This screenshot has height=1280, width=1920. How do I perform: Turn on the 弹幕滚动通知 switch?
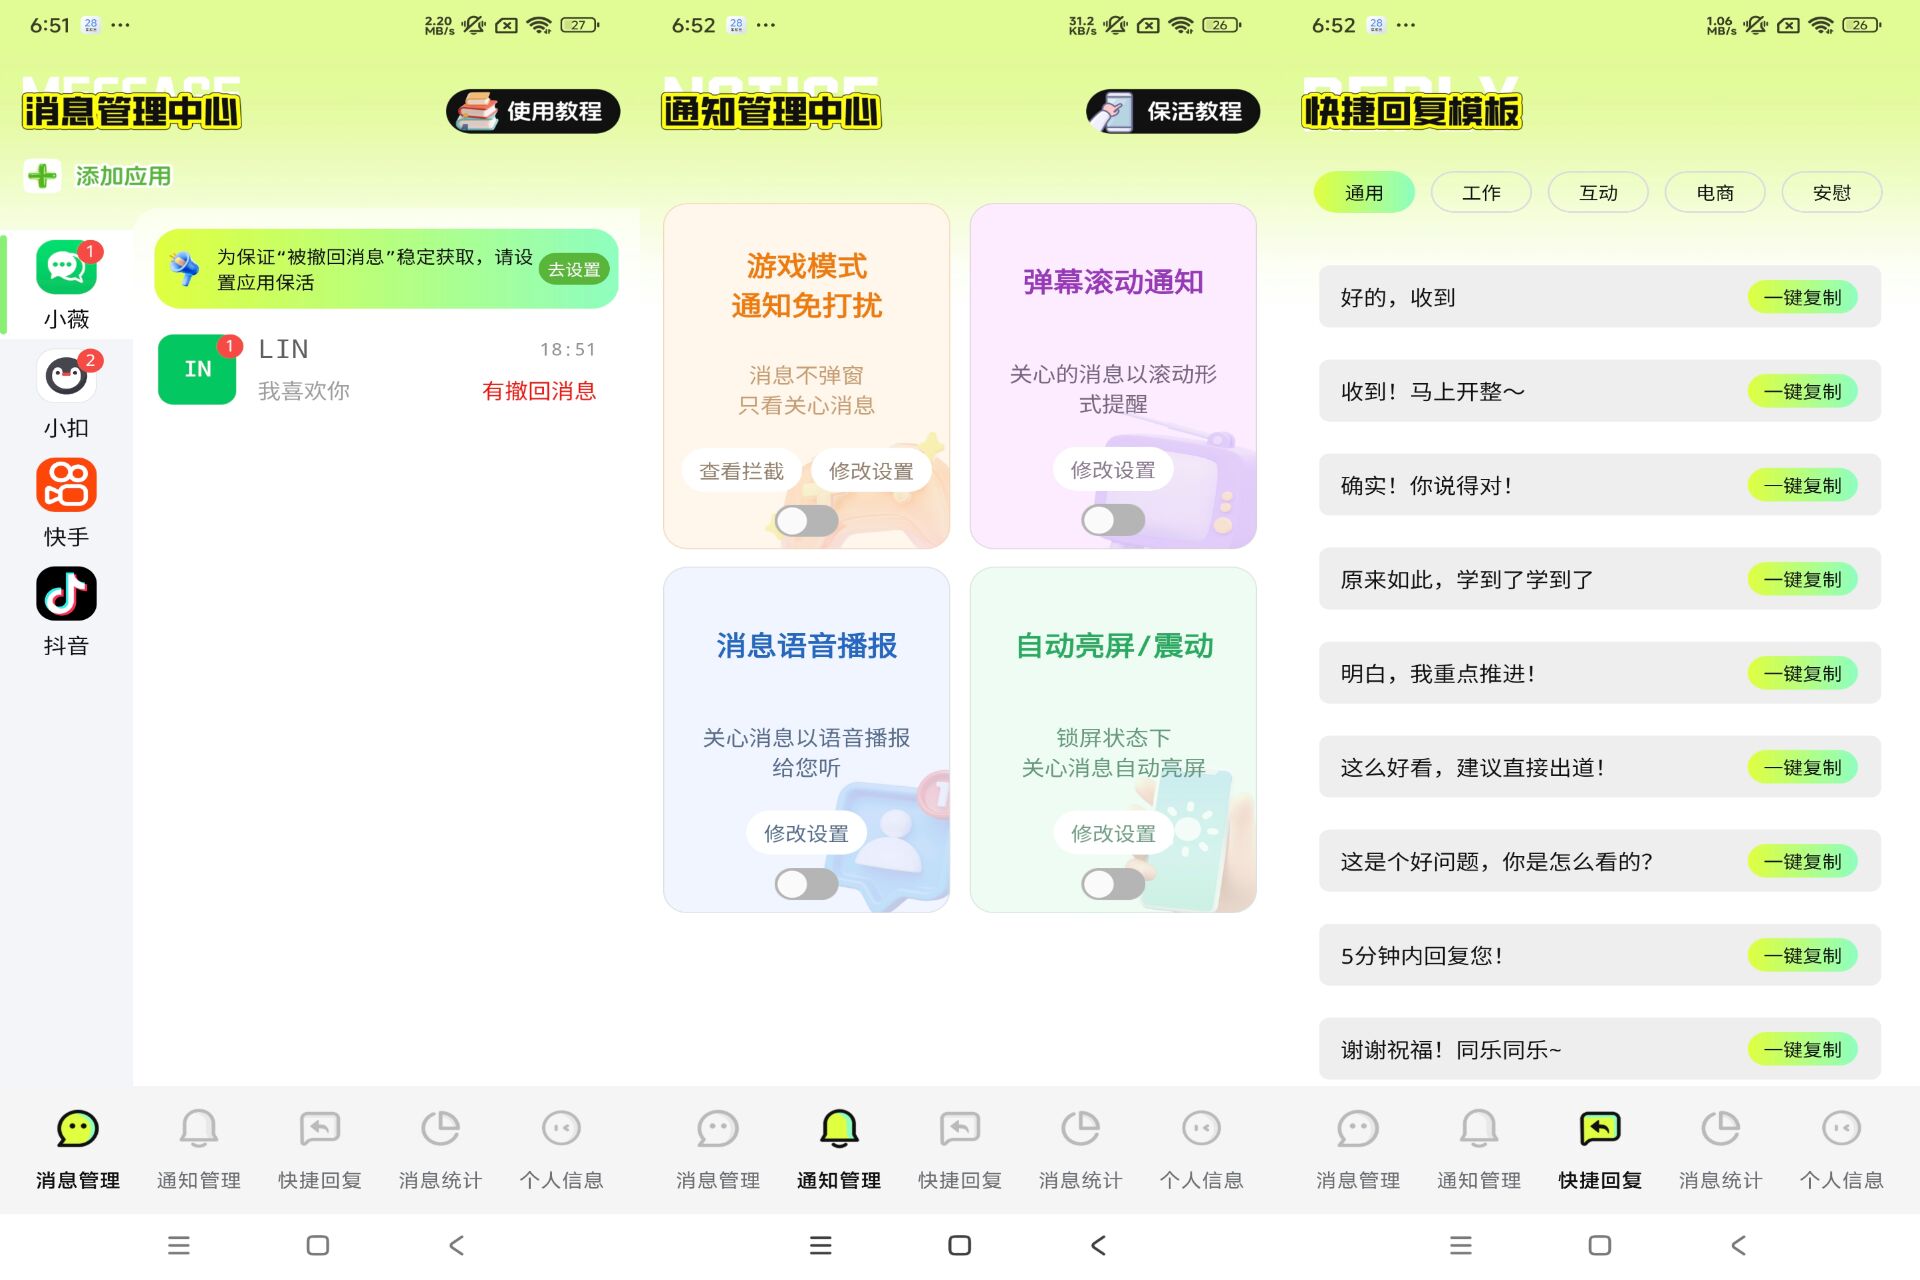point(1112,519)
